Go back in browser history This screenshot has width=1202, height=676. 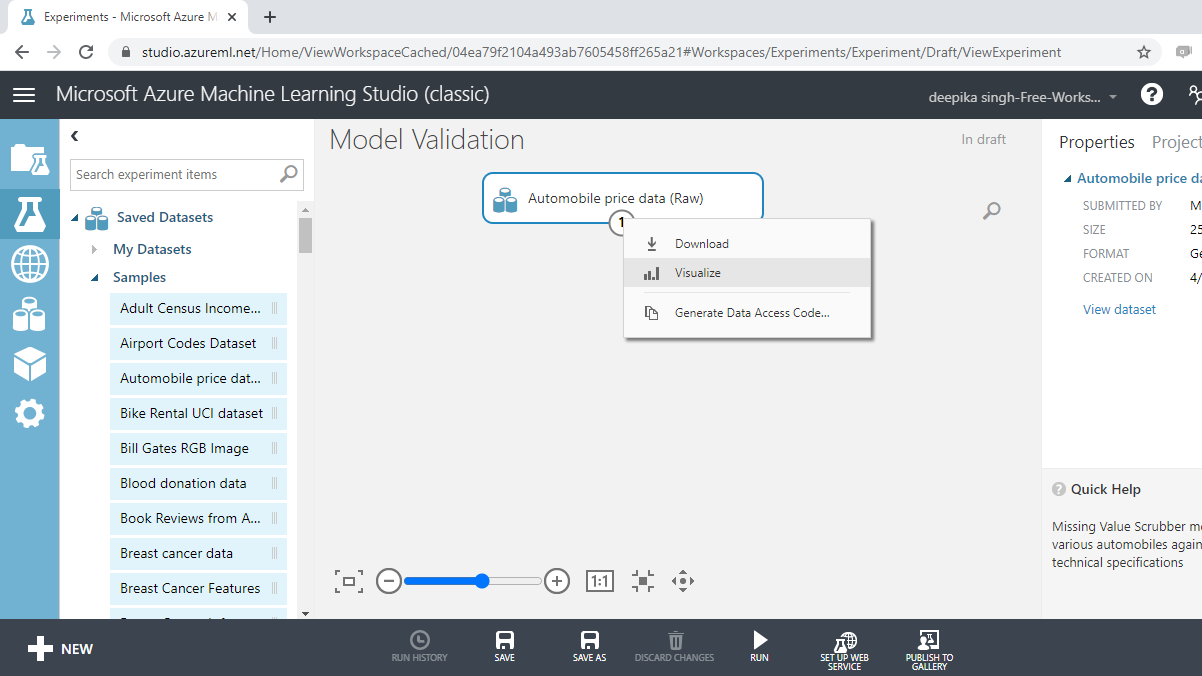pos(22,52)
